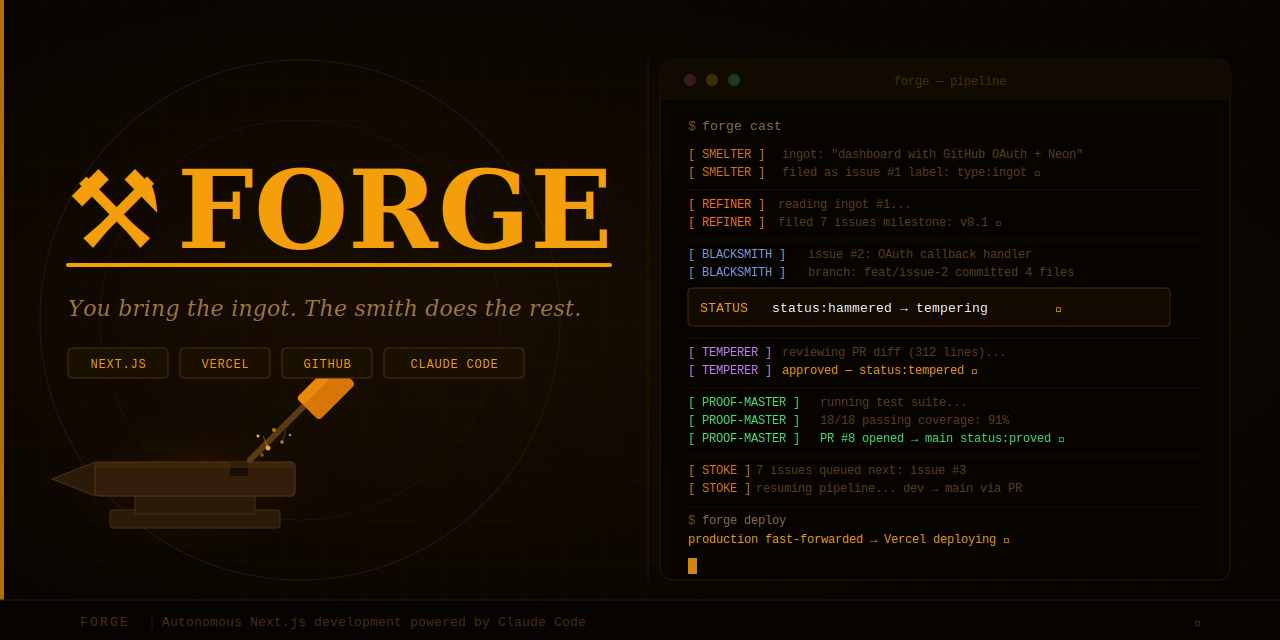Click the TEMPERER line "reviewing PR diff (312 lines)"
The width and height of the screenshot is (1280, 640).
pyautogui.click(x=847, y=353)
